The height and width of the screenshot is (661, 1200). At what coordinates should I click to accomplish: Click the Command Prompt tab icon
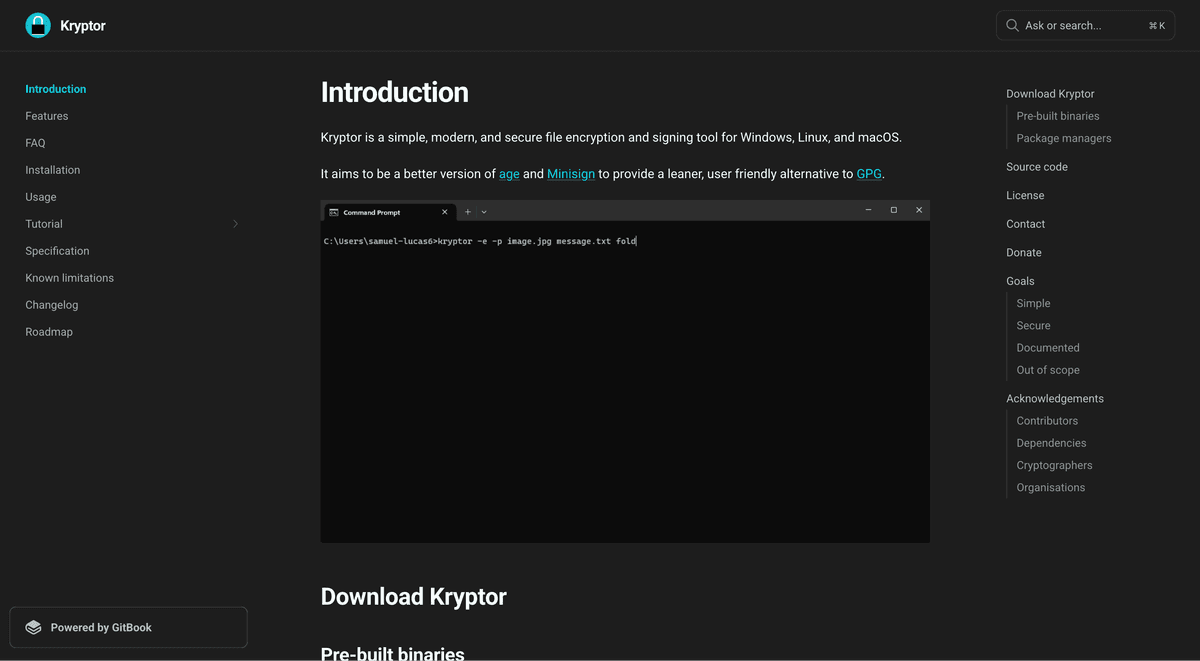tap(334, 212)
